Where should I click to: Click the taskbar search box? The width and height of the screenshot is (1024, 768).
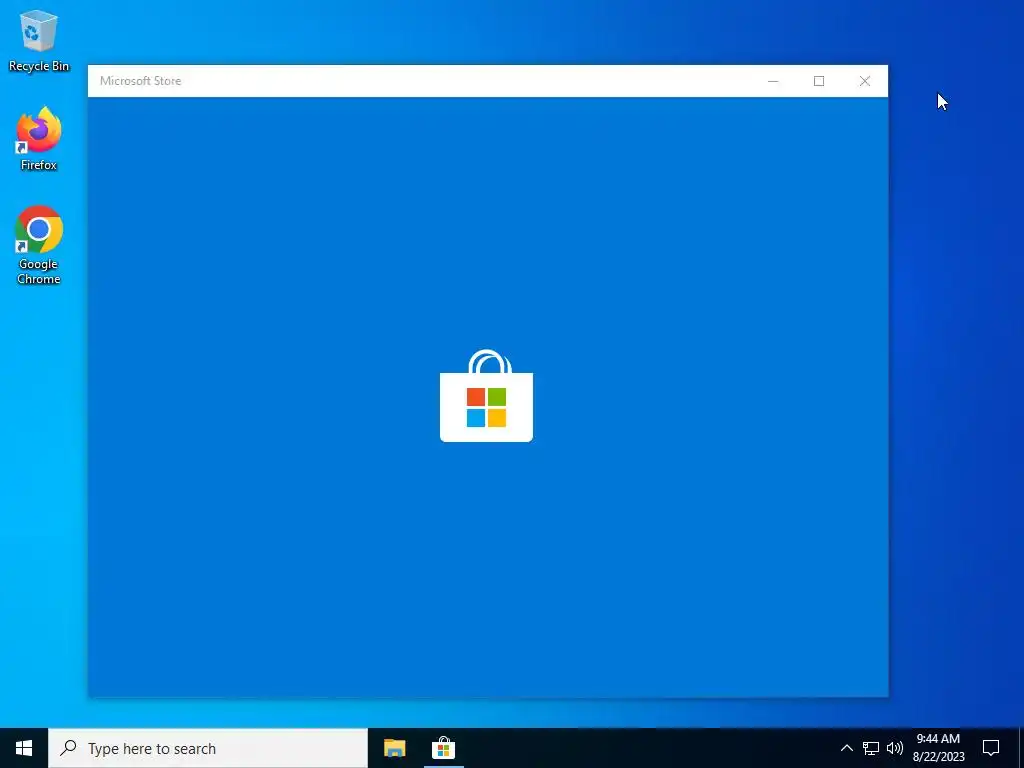(208, 748)
